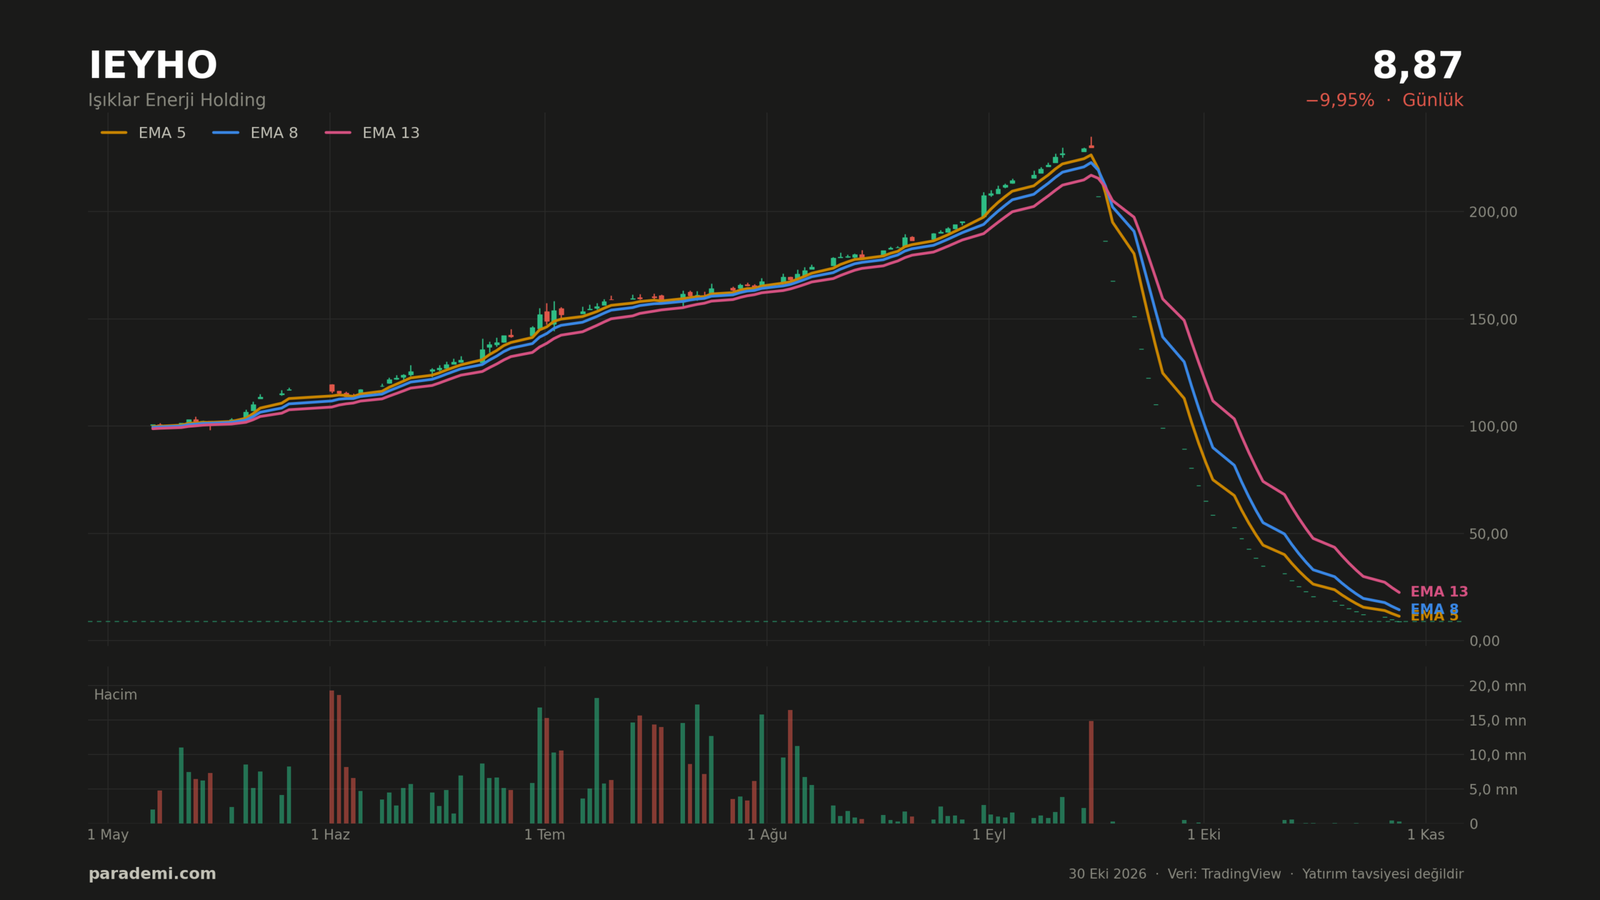
Task: Click the 200,00 price axis label
Action: pos(1493,212)
